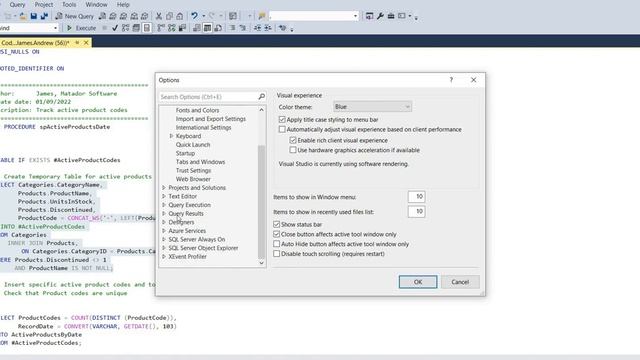Switch to Results to File
This screenshot has width=640, height=360.
click(x=218, y=28)
